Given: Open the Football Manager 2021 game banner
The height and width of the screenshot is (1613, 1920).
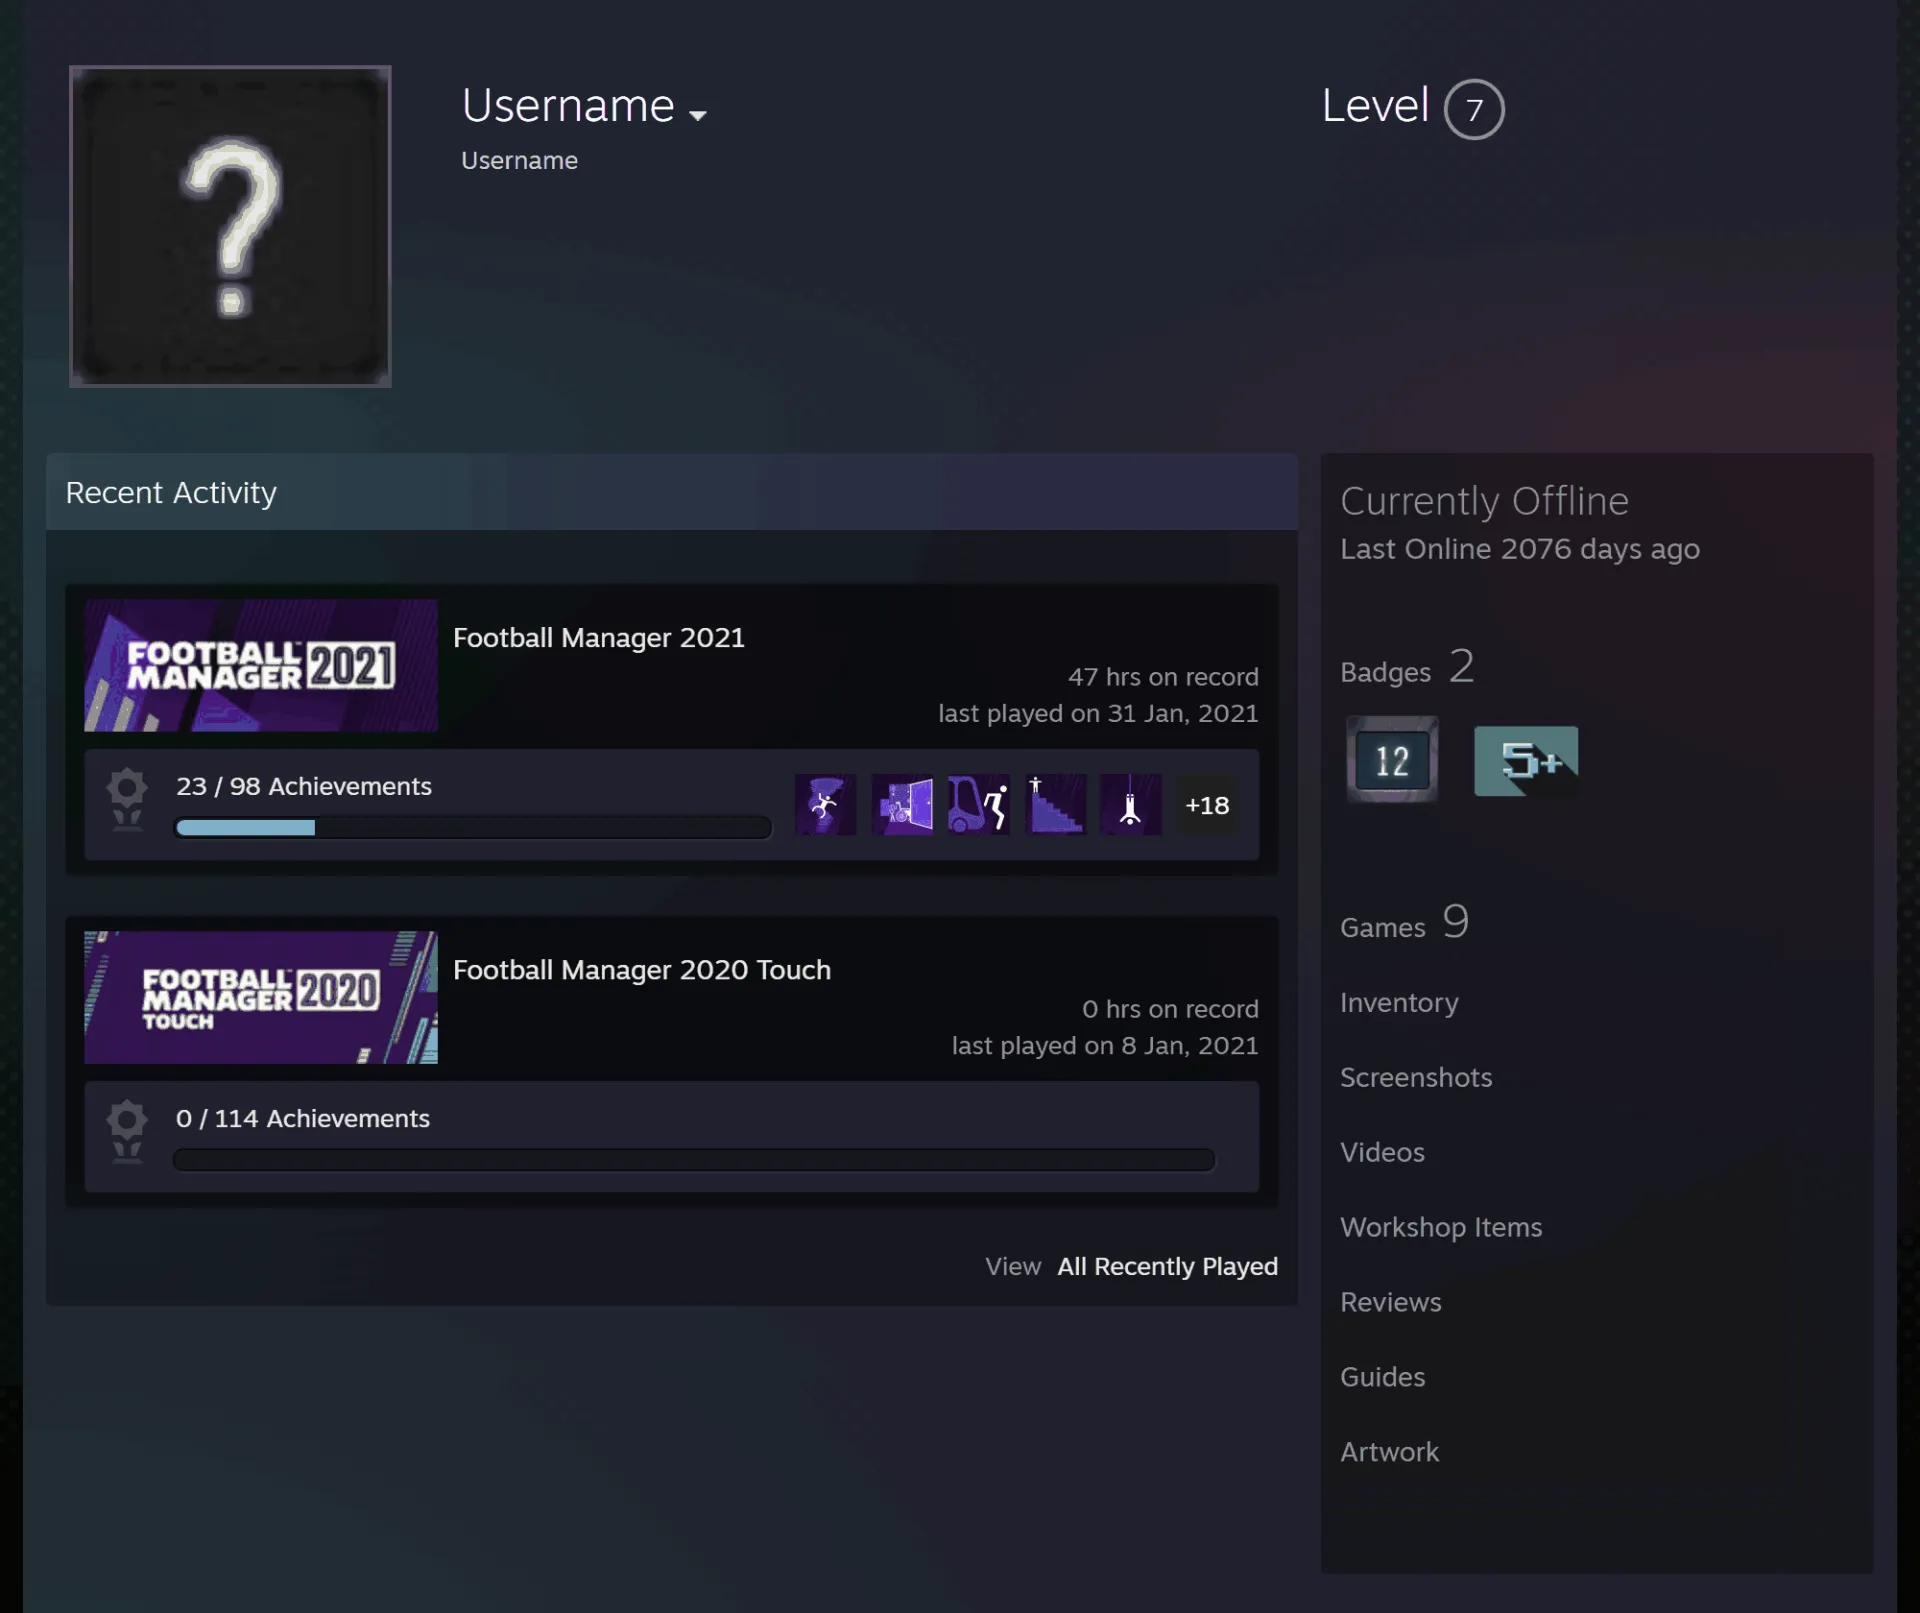Looking at the screenshot, I should pyautogui.click(x=261, y=665).
